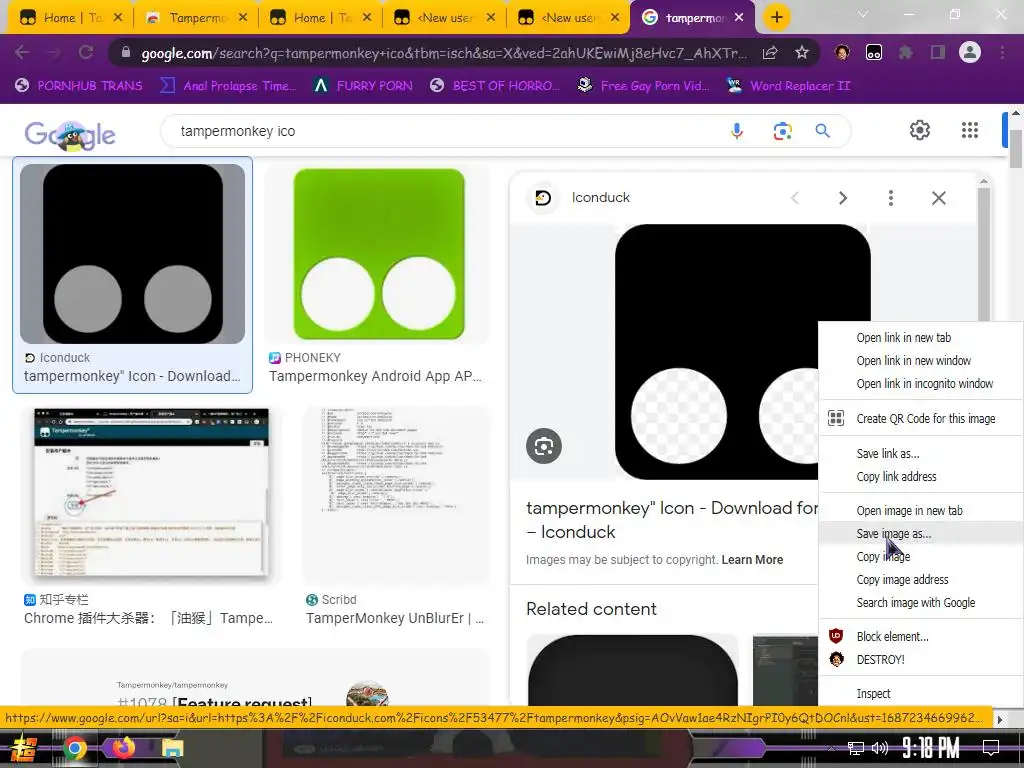Select the green PHONEKY Tampermonkey thumbnail
This screenshot has height=768, width=1024.
pyautogui.click(x=379, y=254)
